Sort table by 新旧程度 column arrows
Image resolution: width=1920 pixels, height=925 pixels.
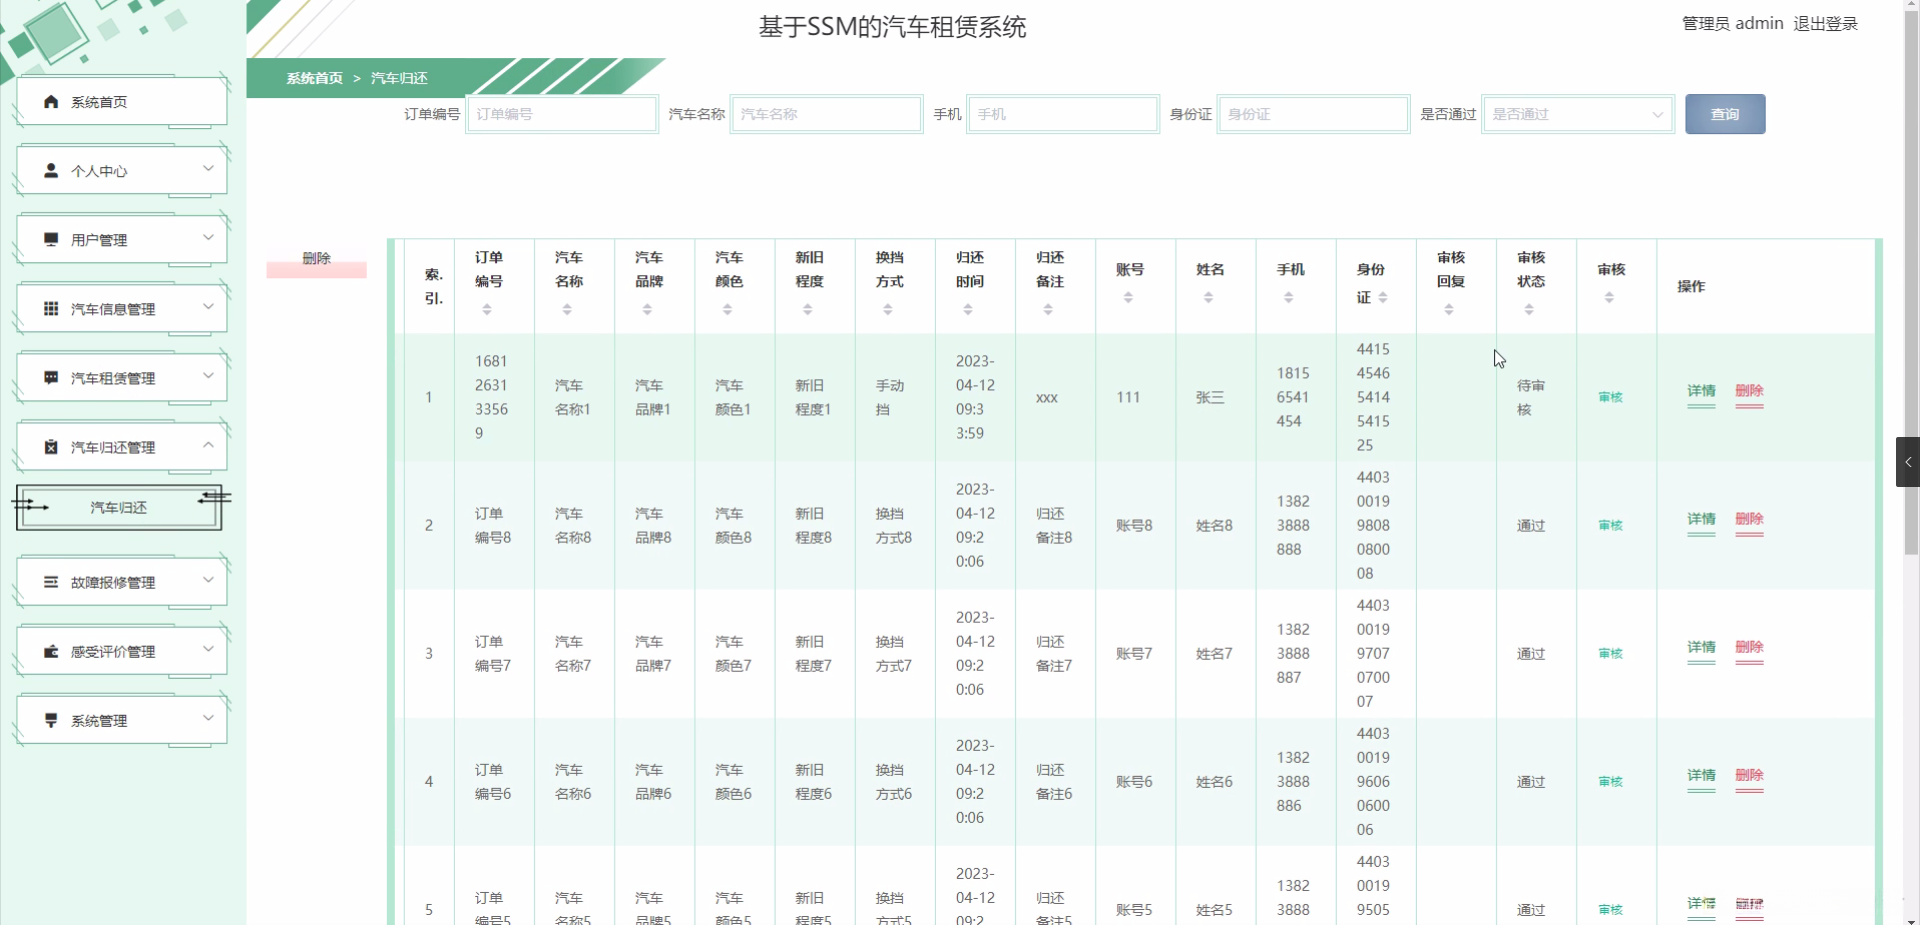pos(807,310)
